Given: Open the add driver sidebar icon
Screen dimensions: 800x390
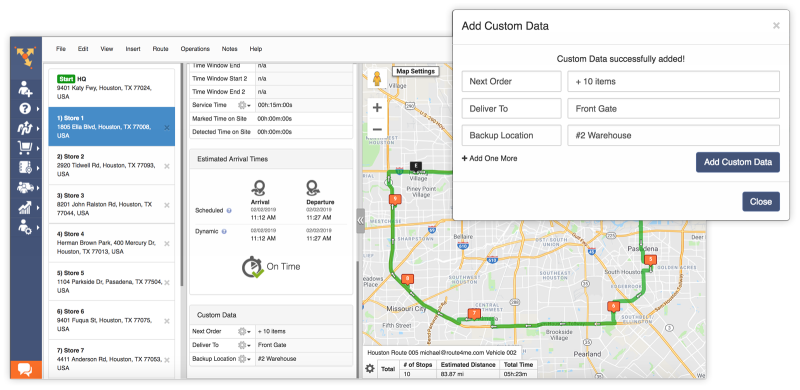Looking at the screenshot, I should 25,88.
